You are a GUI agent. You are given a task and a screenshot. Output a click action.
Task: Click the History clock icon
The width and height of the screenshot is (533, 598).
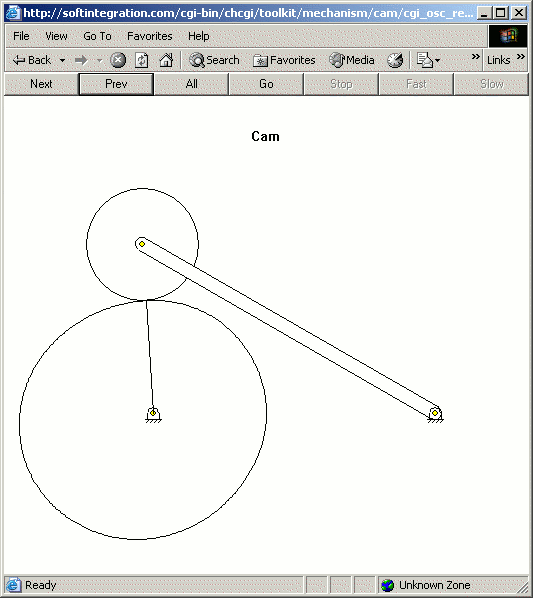[x=395, y=60]
